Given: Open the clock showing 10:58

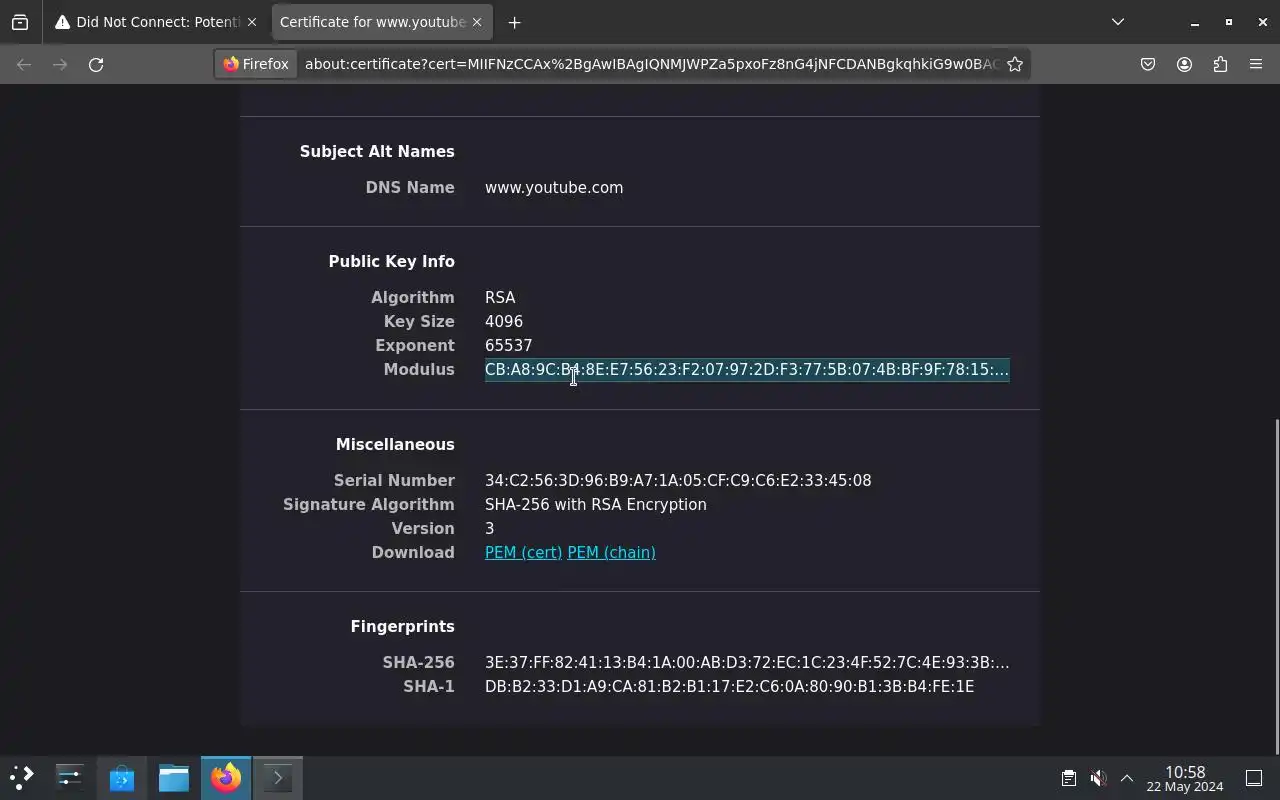Looking at the screenshot, I should (1185, 778).
